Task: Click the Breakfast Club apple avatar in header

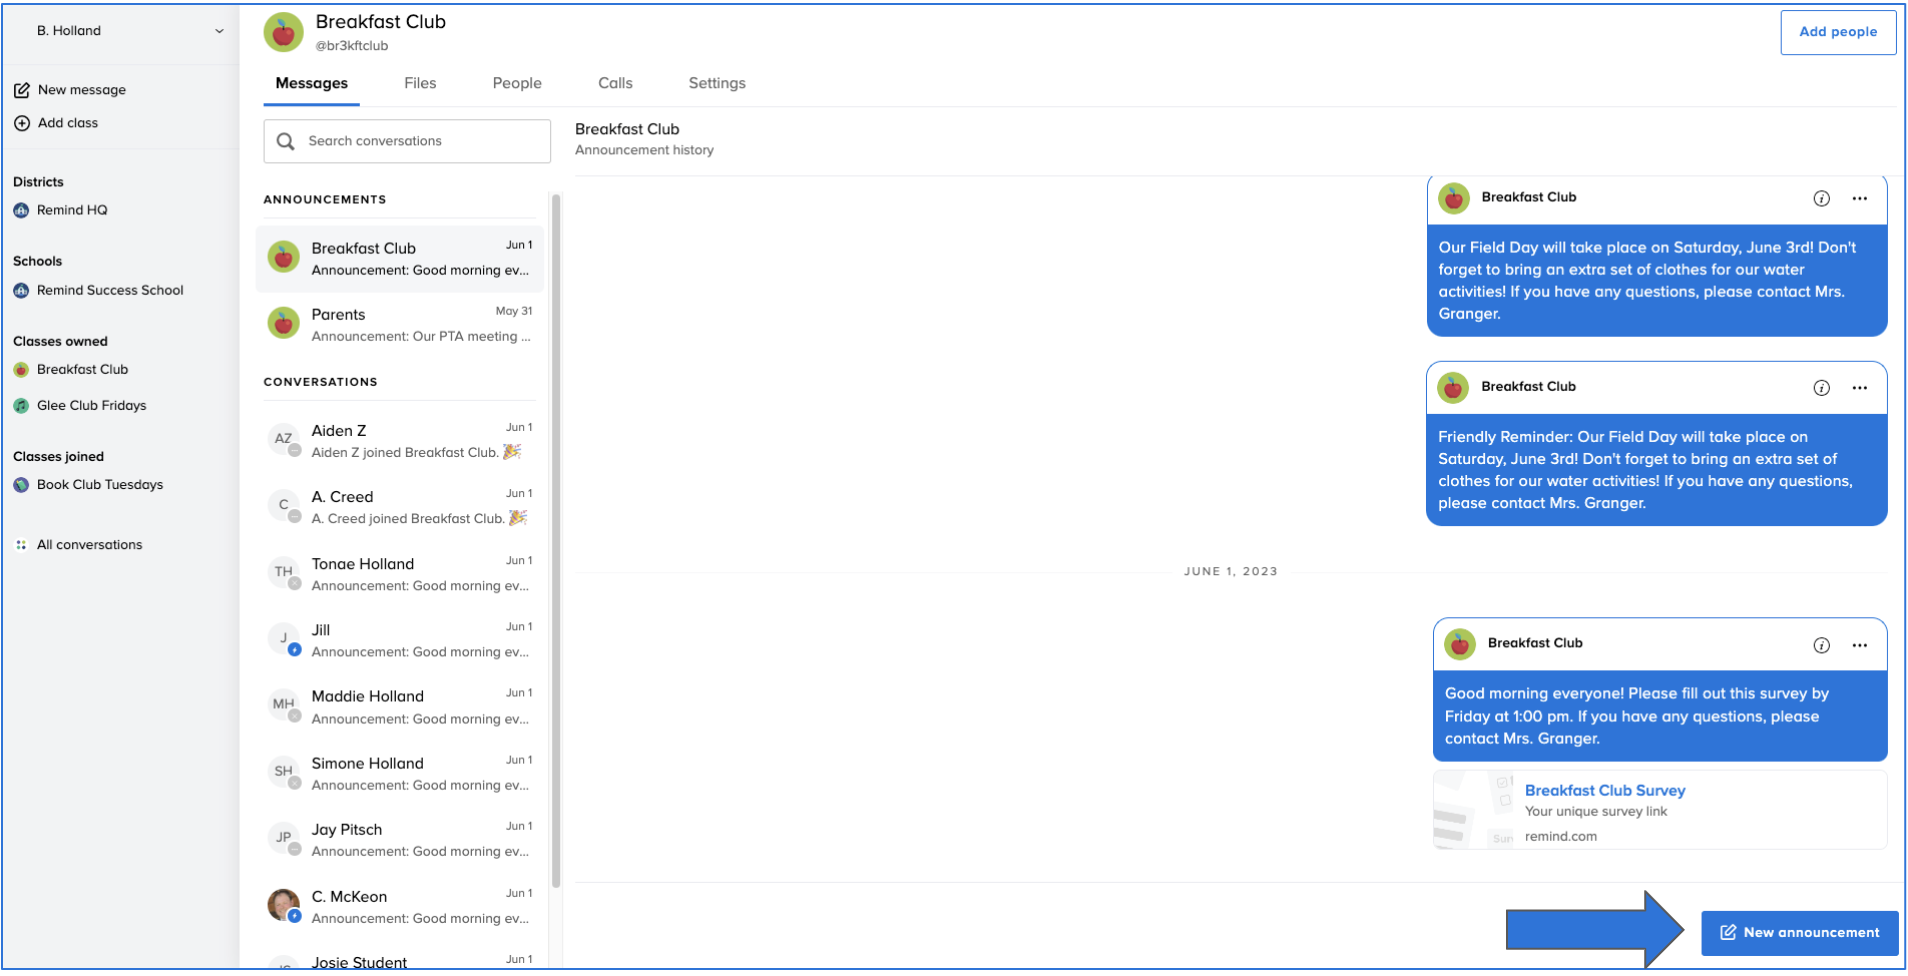Action: 284,32
